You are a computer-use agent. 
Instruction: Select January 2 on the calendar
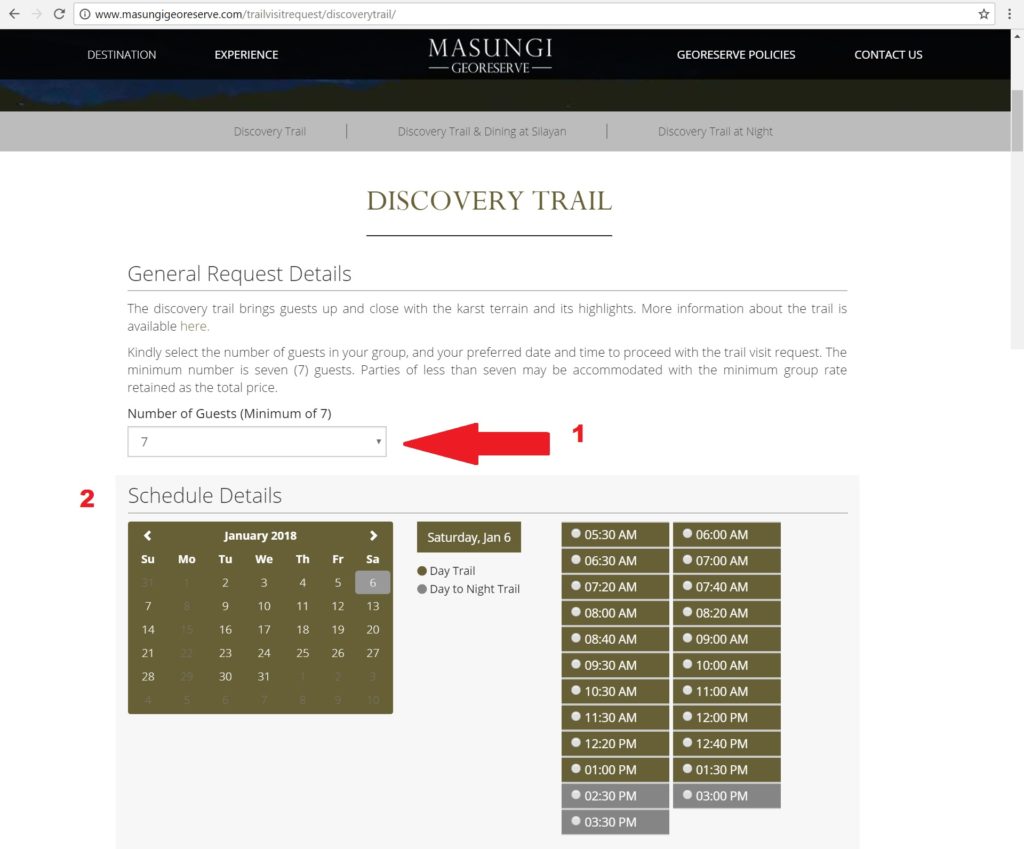click(x=225, y=583)
